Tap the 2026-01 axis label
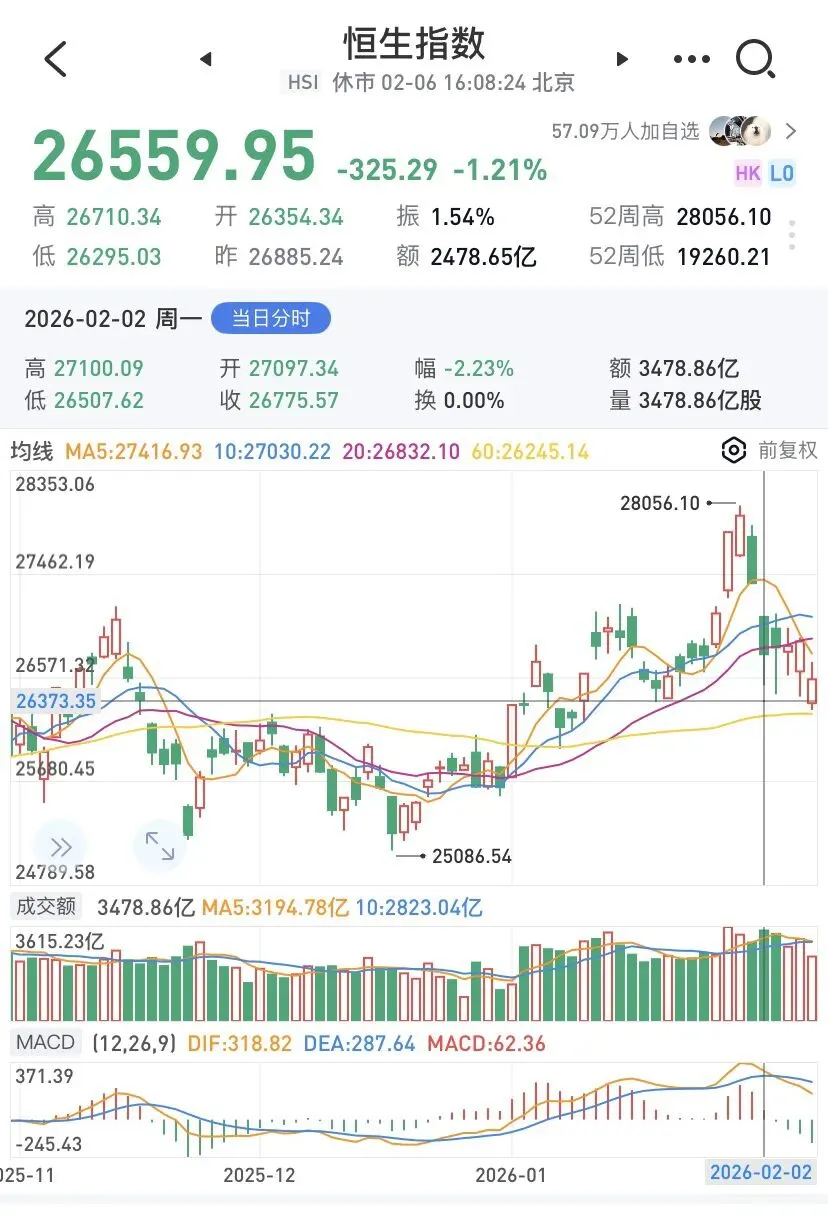Screen dimensions: 828x1219 [511, 1173]
